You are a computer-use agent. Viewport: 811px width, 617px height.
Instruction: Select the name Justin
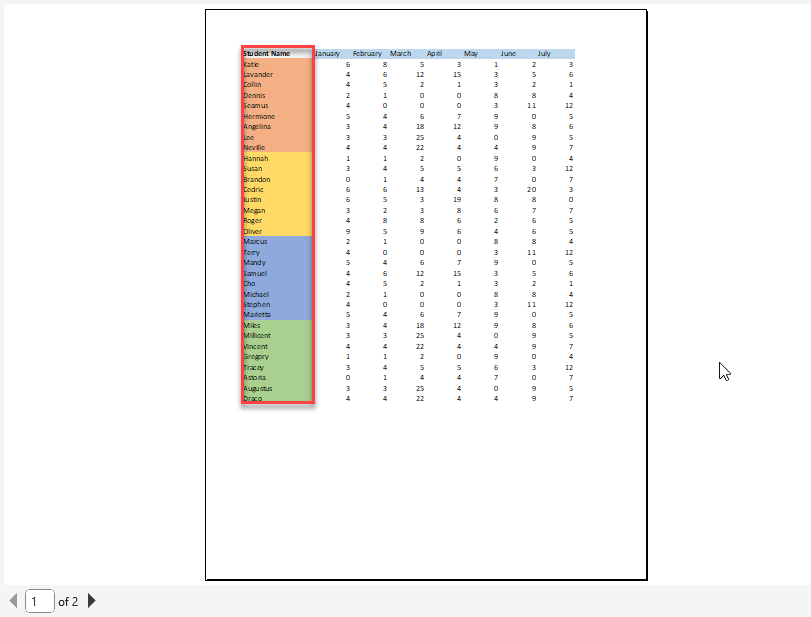[252, 200]
